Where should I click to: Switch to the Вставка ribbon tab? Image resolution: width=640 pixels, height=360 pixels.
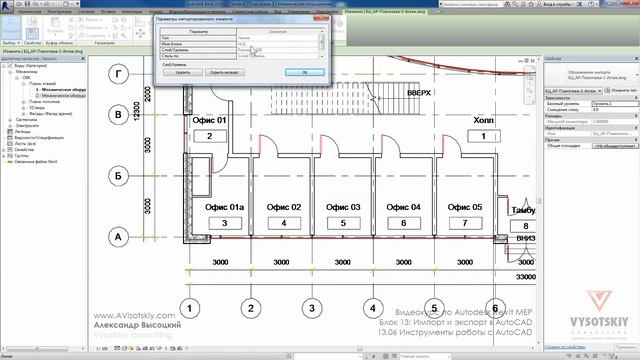pyautogui.click(x=108, y=11)
